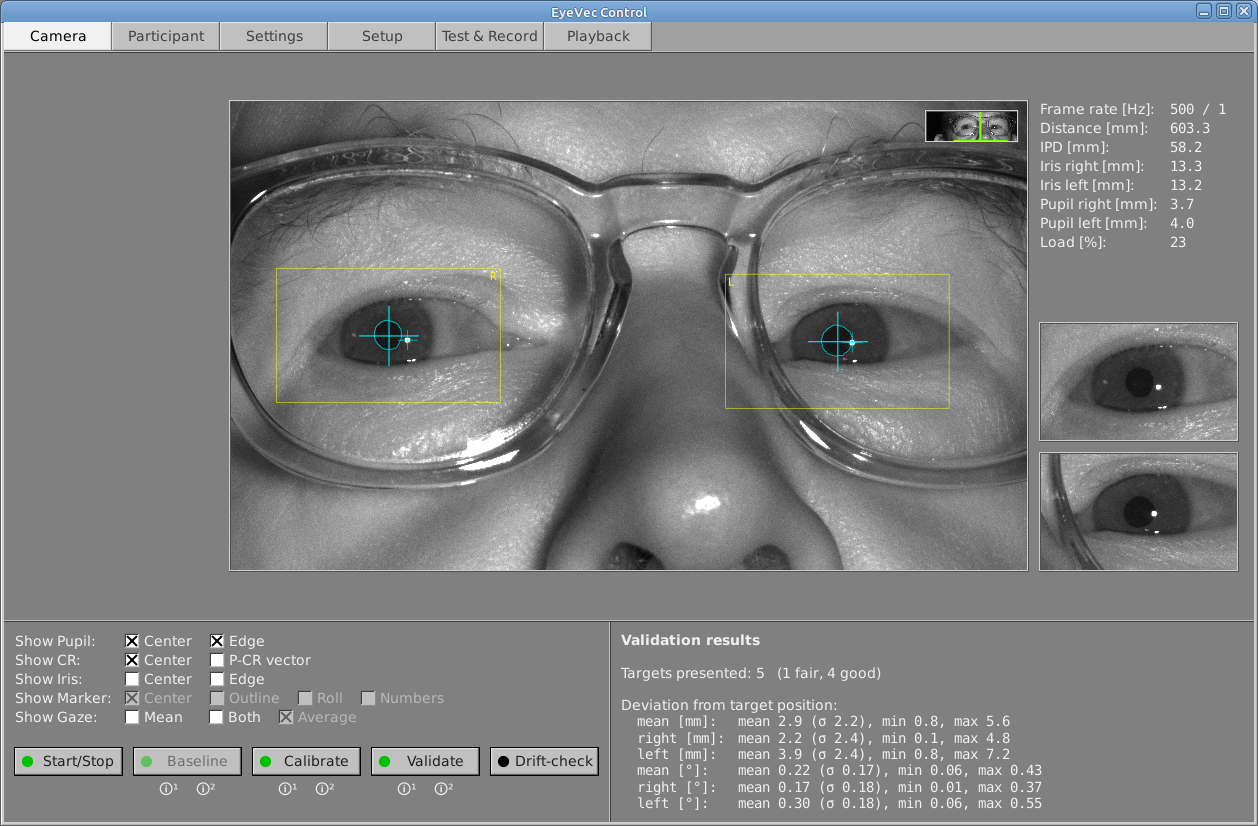Open the Test & Record tab

(490, 36)
